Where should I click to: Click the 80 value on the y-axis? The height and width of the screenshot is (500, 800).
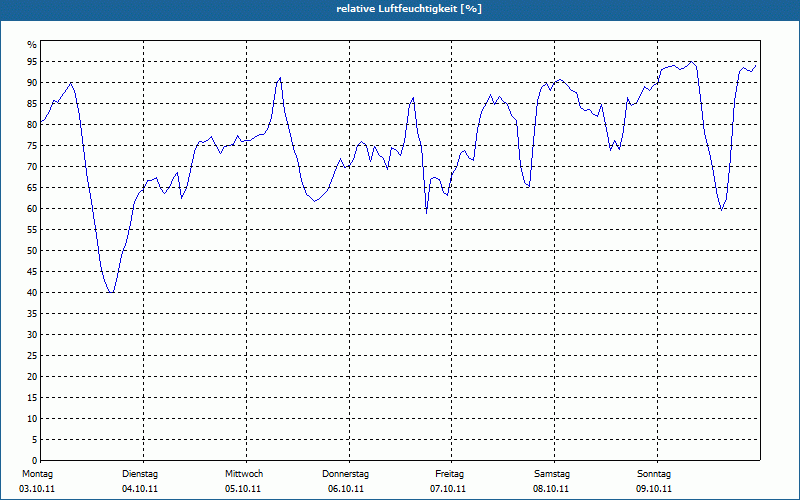[32, 124]
